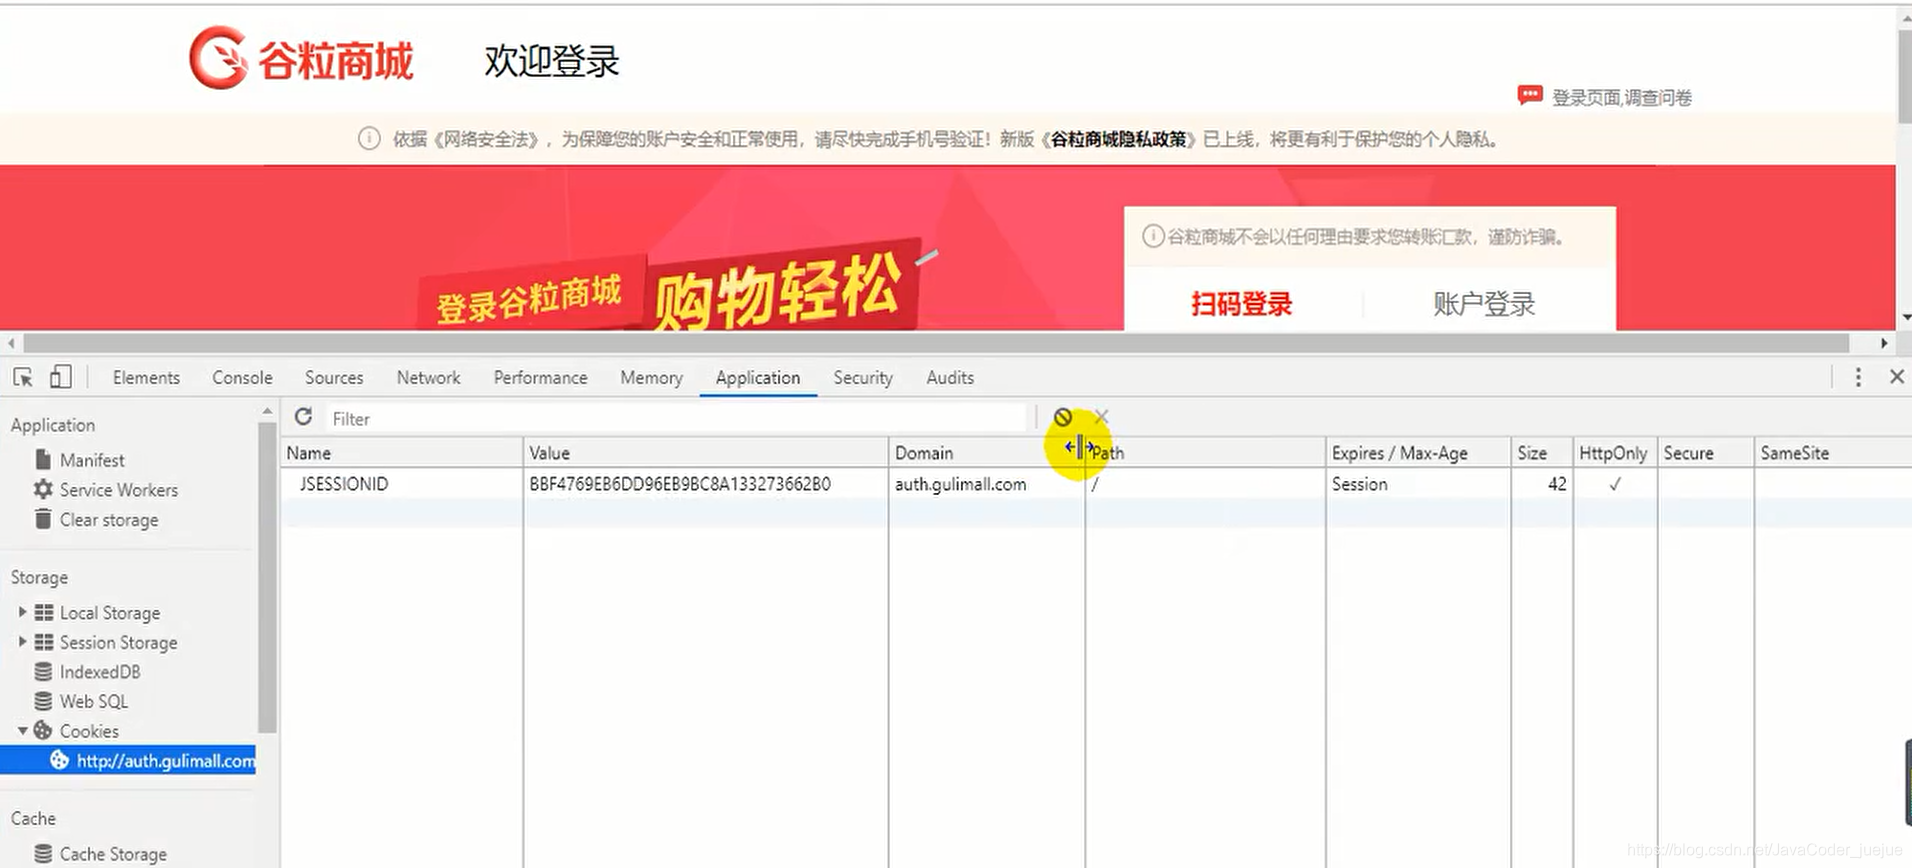
Task: Click the info icon in notice bar
Action: click(x=369, y=139)
